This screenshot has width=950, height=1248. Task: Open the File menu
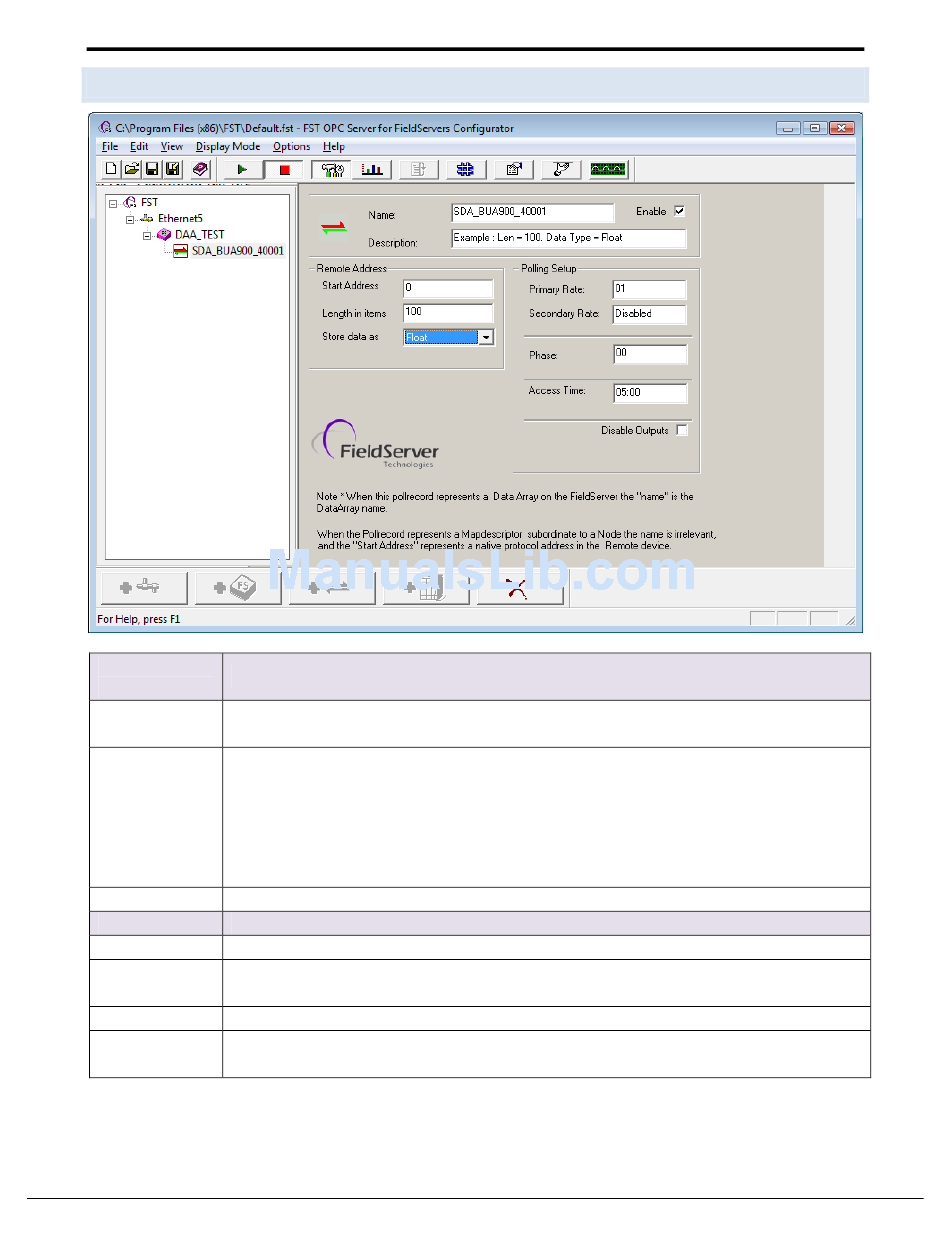[110, 146]
